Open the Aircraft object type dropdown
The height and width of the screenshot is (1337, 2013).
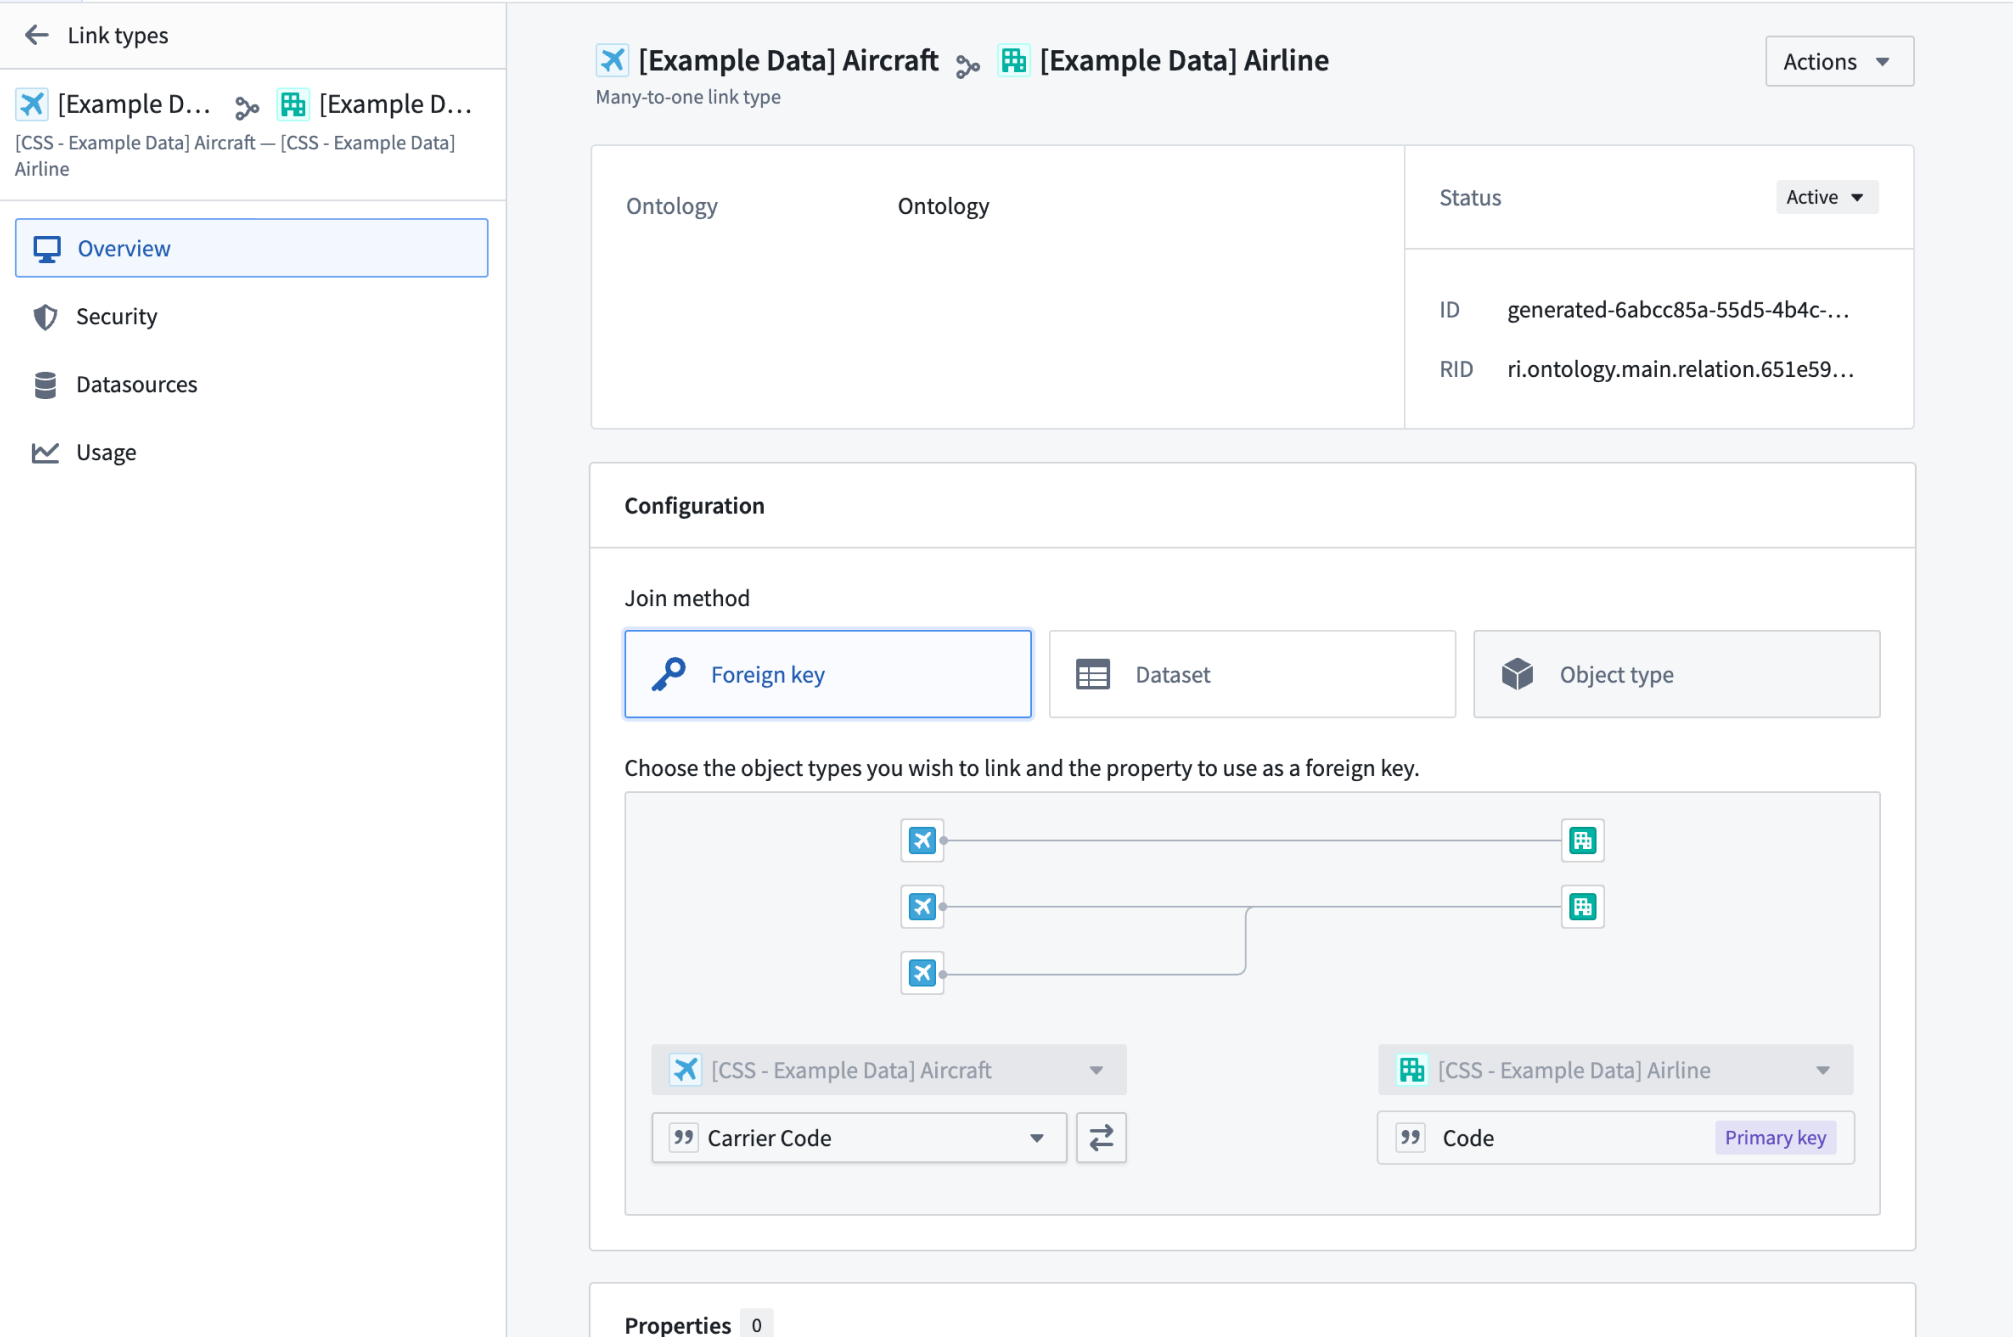888,1070
